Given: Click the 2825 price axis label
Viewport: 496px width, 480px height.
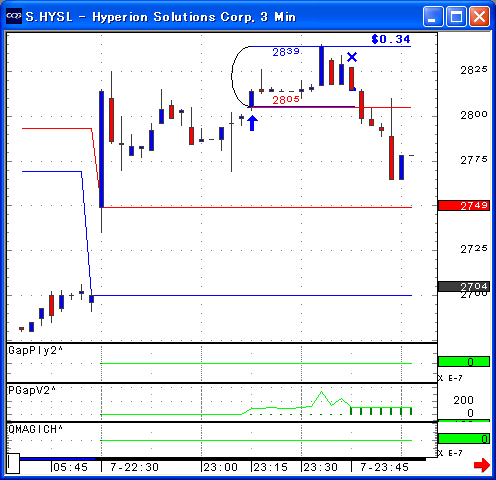Looking at the screenshot, I should click(474, 70).
